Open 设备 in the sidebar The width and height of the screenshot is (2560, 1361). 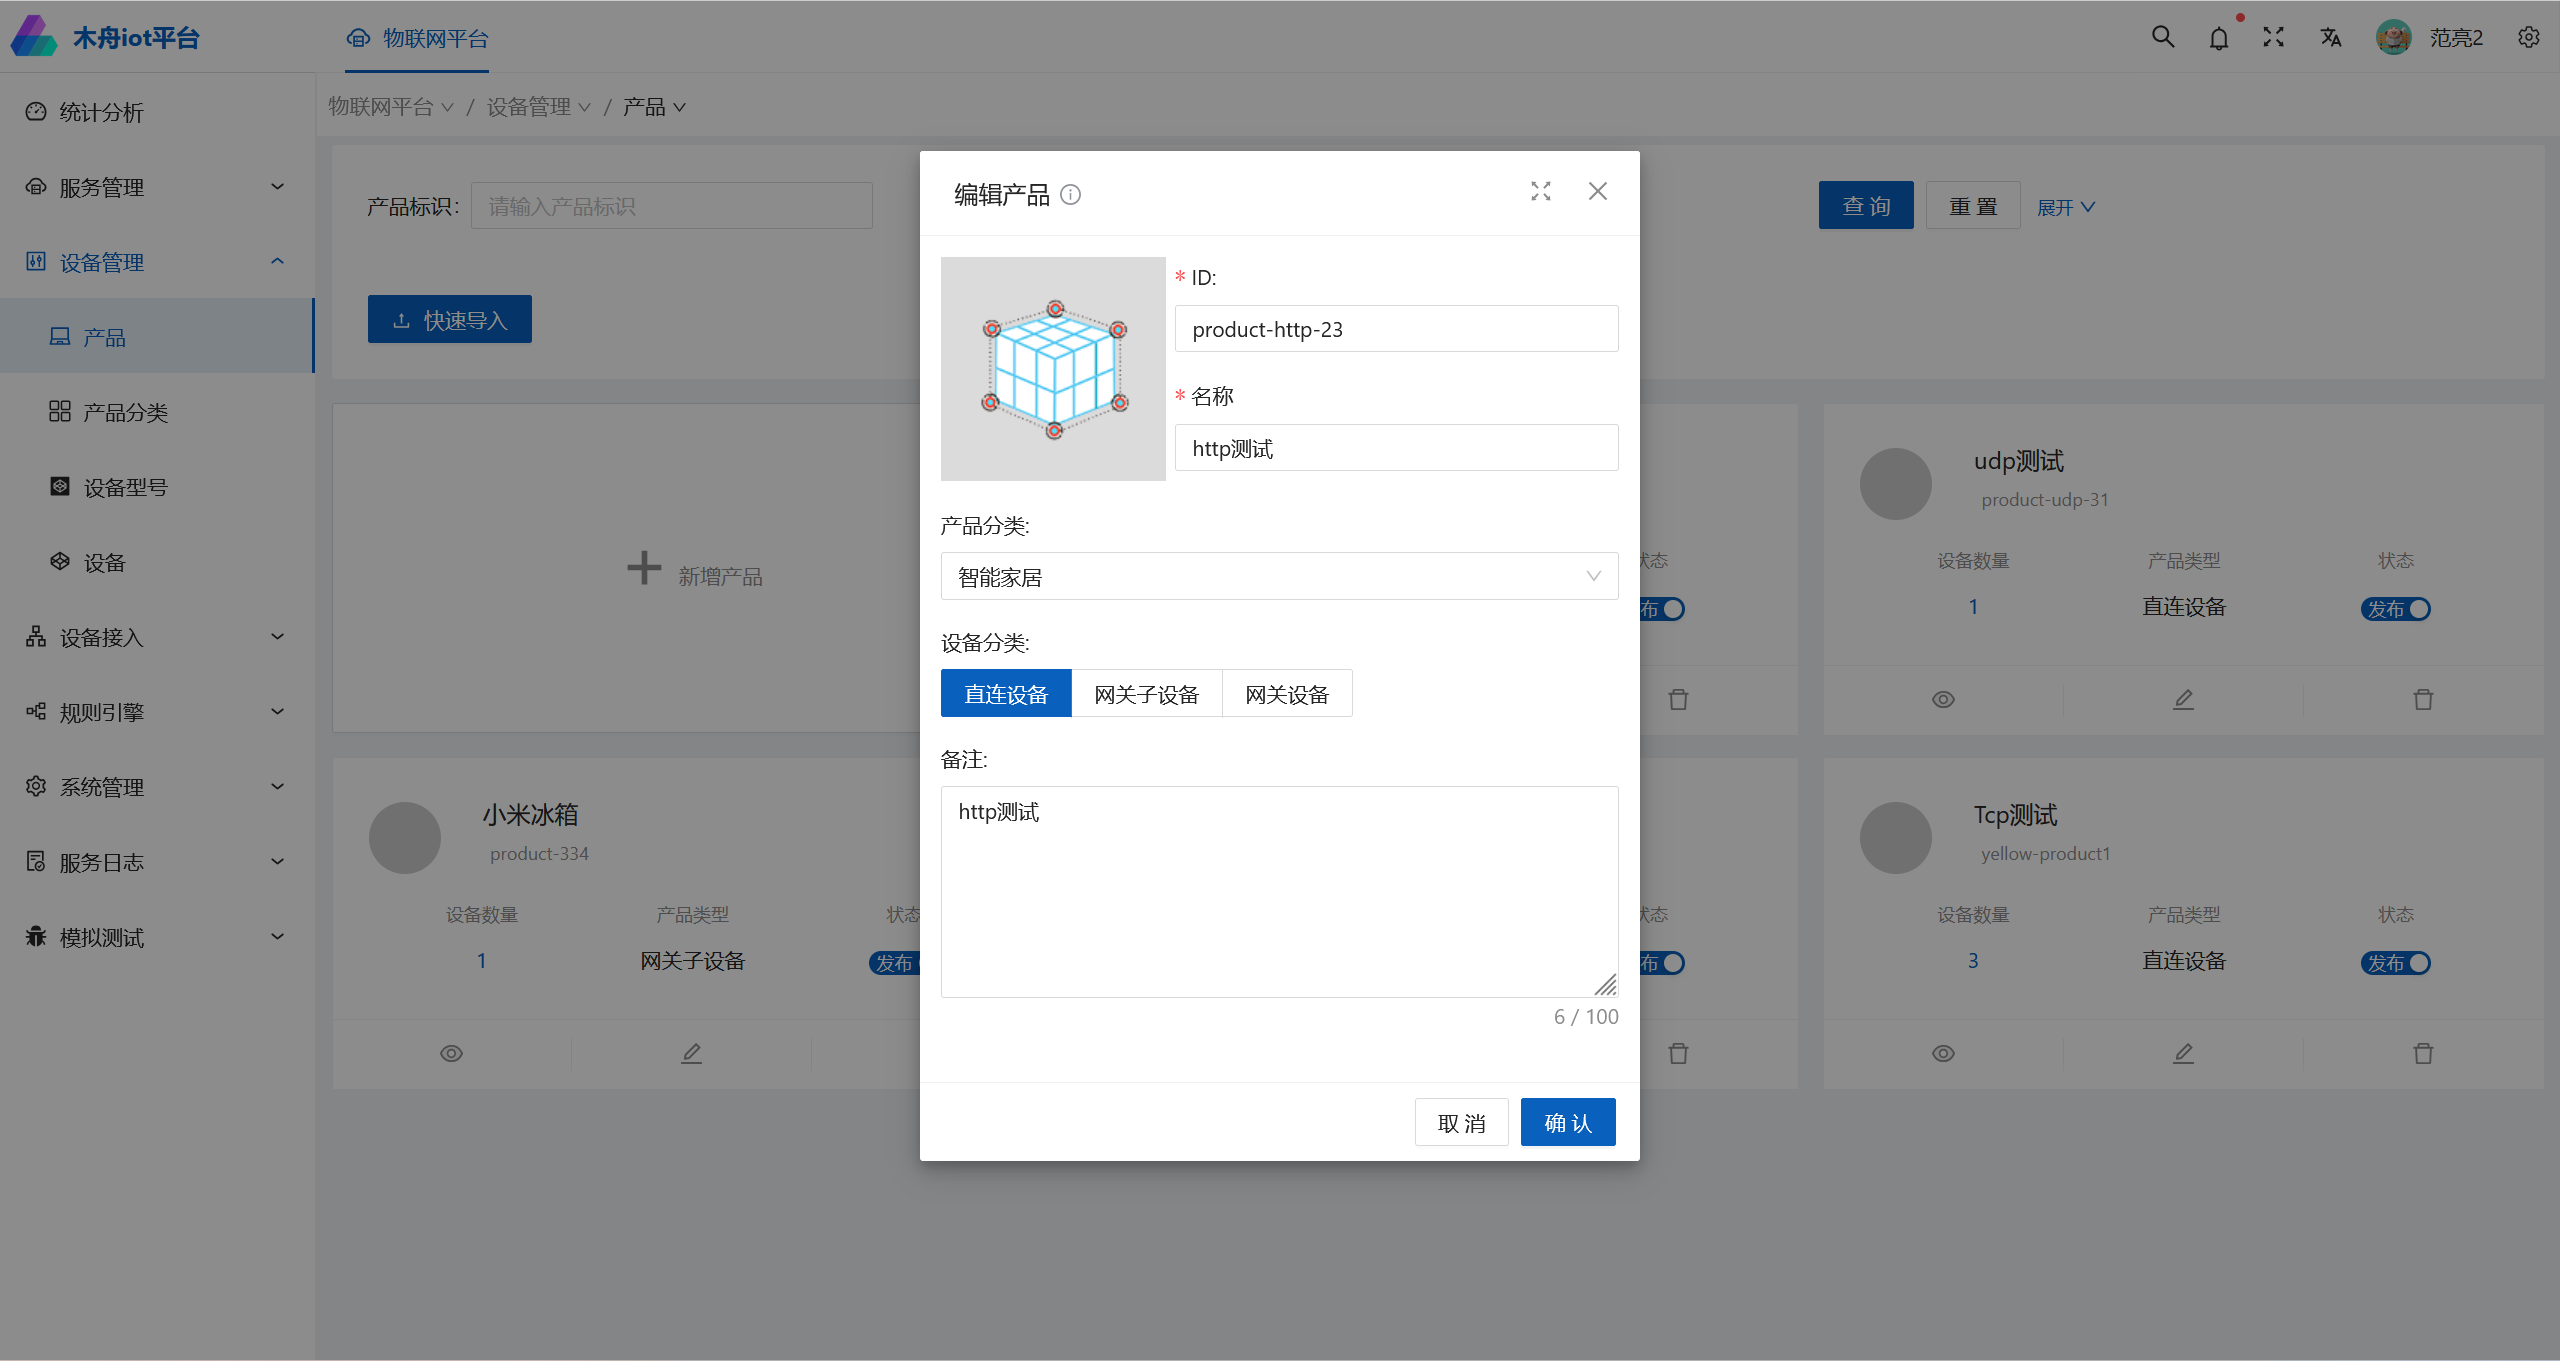[157, 562]
